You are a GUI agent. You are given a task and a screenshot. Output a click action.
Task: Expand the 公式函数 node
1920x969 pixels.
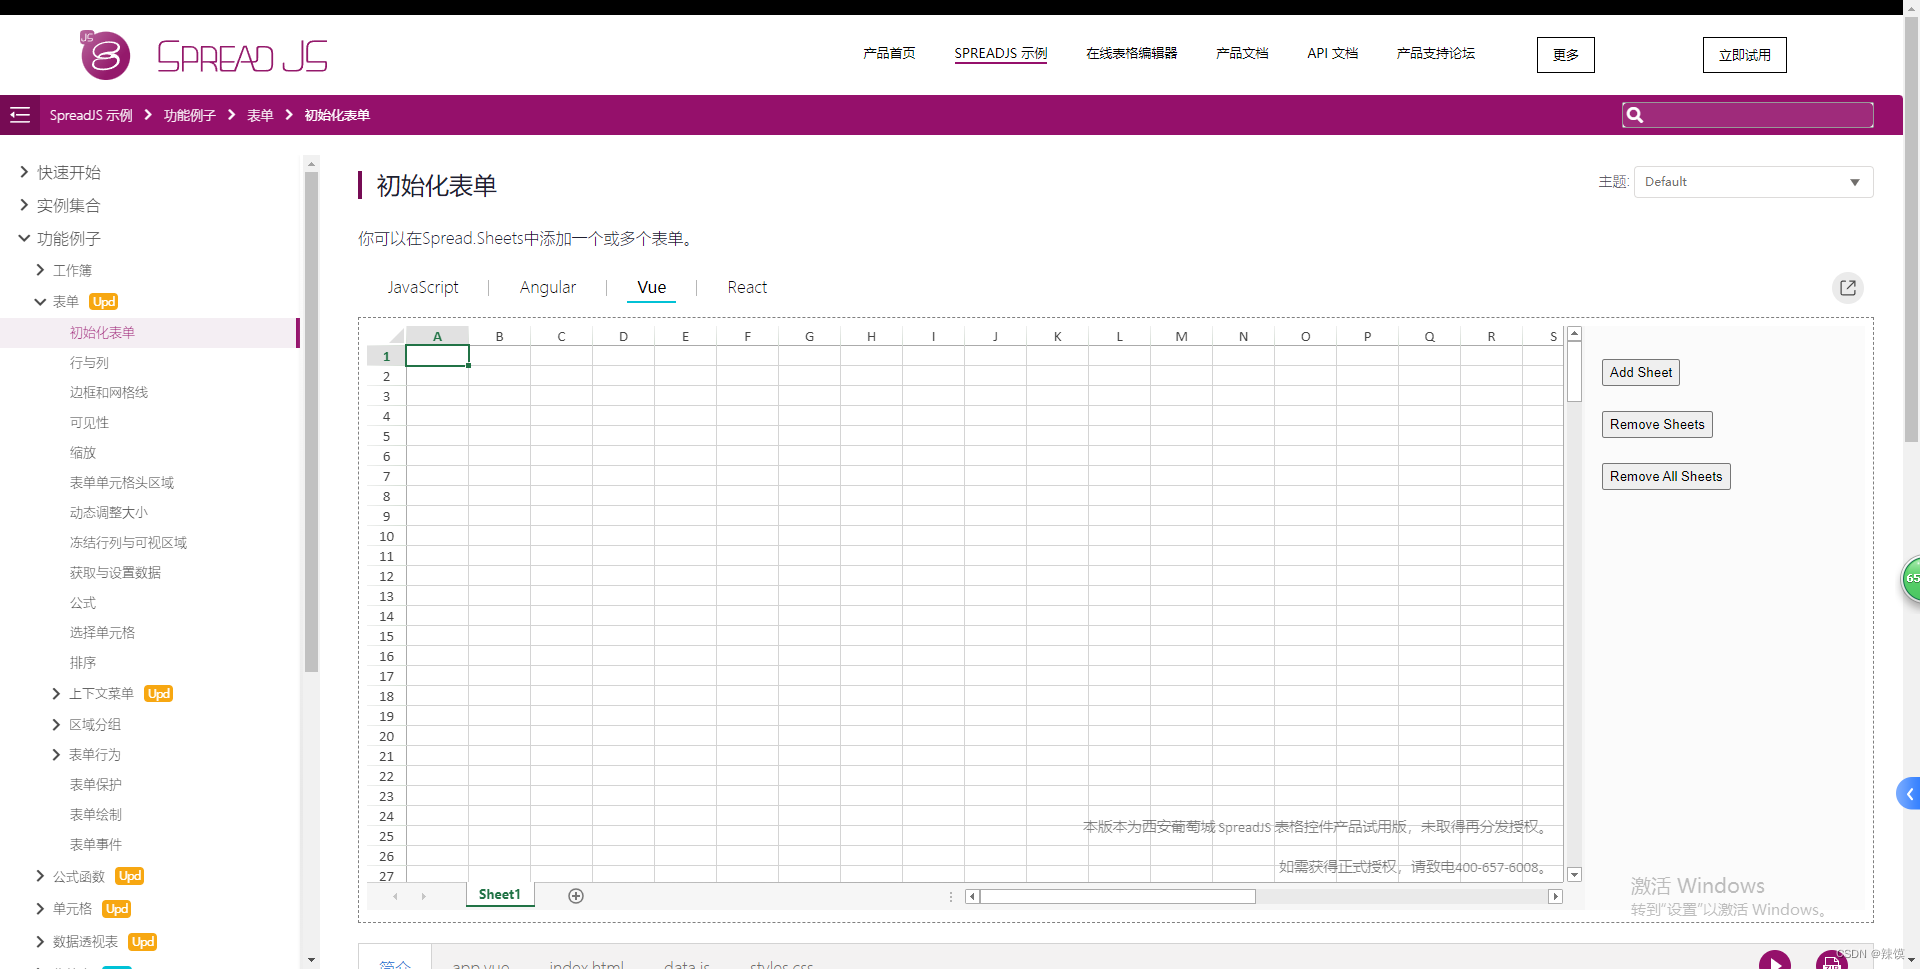coord(40,876)
